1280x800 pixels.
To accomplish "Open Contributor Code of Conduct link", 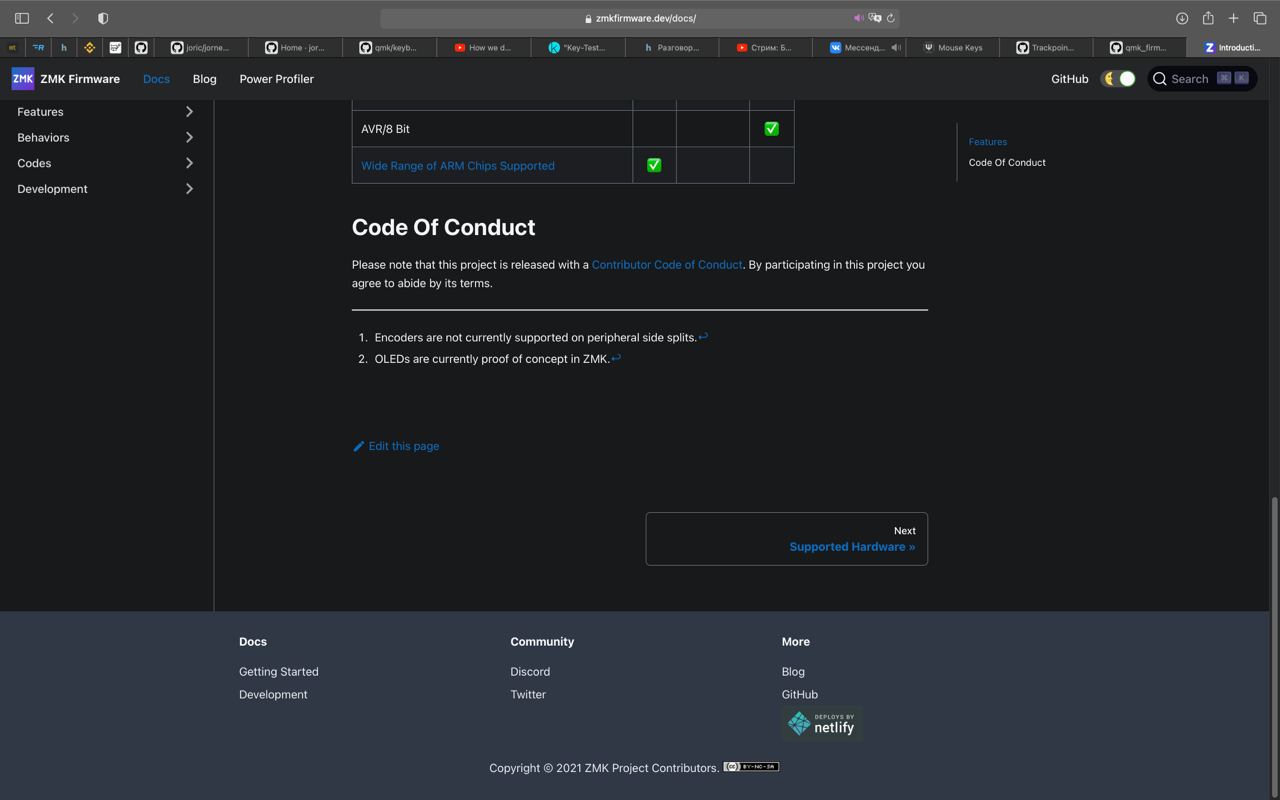I will (x=667, y=265).
